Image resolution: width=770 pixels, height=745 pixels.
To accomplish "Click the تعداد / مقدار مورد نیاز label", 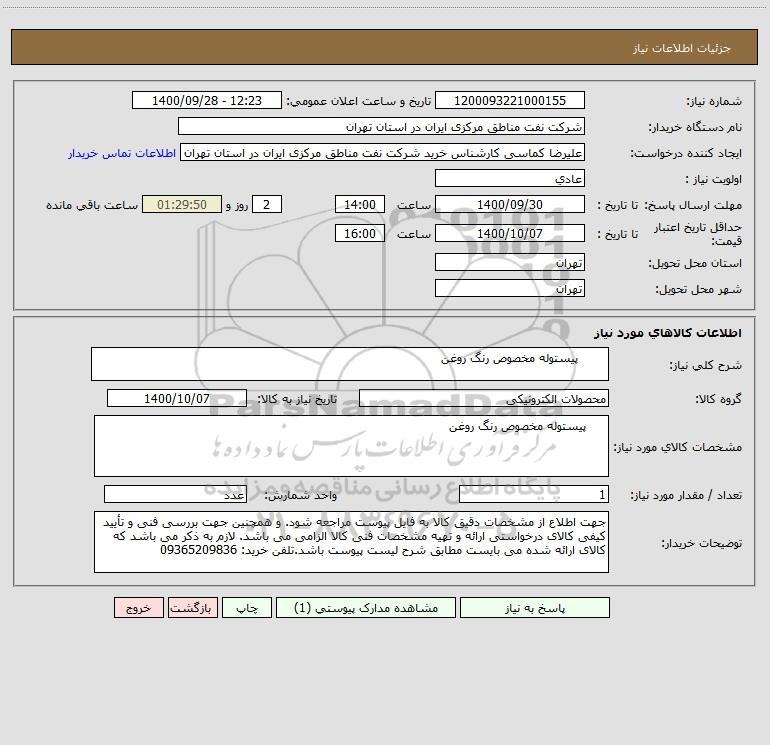I will pyautogui.click(x=686, y=496).
